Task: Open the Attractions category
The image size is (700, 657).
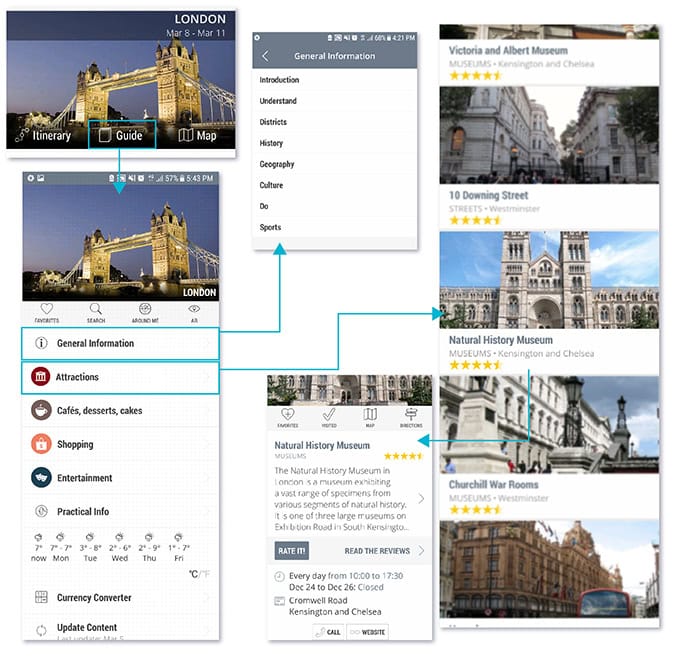Action: click(121, 378)
